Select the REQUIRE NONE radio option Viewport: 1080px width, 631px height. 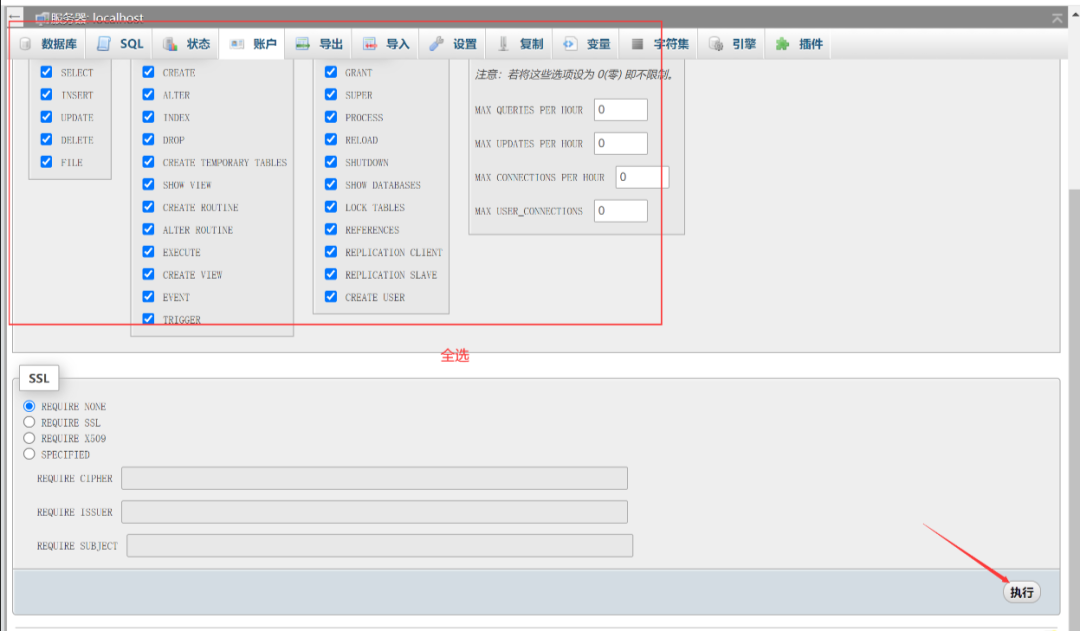tap(29, 406)
